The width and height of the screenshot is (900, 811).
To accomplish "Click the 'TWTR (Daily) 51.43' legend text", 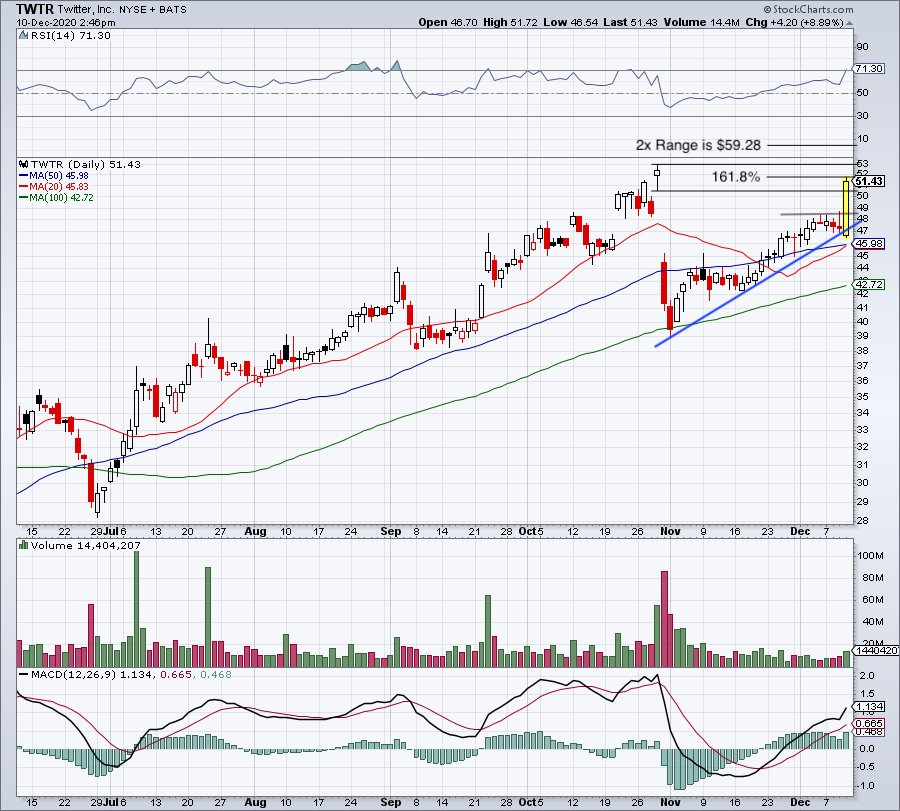I will coord(86,164).
